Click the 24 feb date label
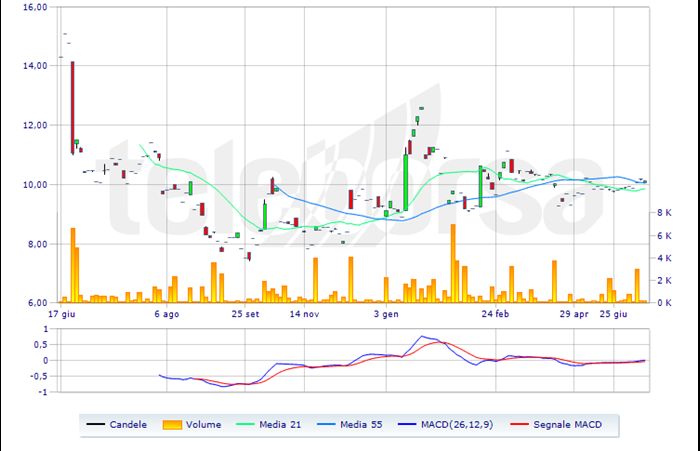Image resolution: width=700 pixels, height=451 pixels. coord(495,314)
